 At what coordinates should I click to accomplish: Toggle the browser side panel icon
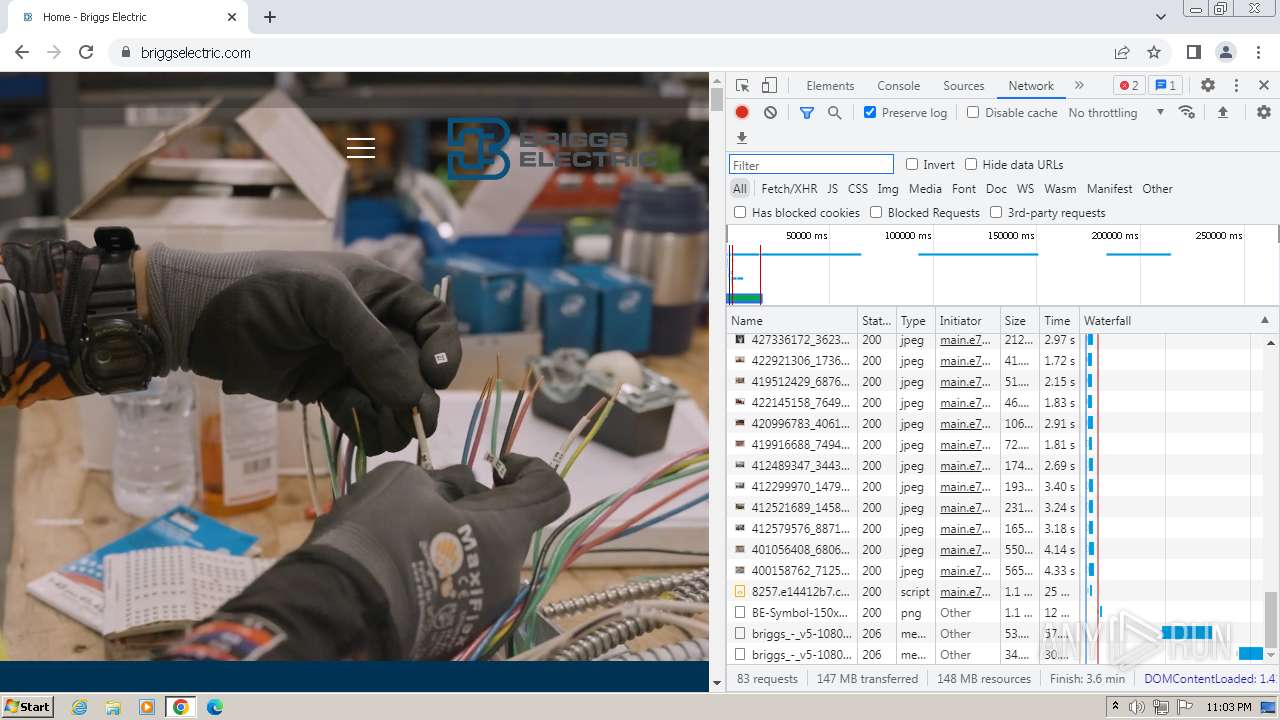click(1193, 52)
